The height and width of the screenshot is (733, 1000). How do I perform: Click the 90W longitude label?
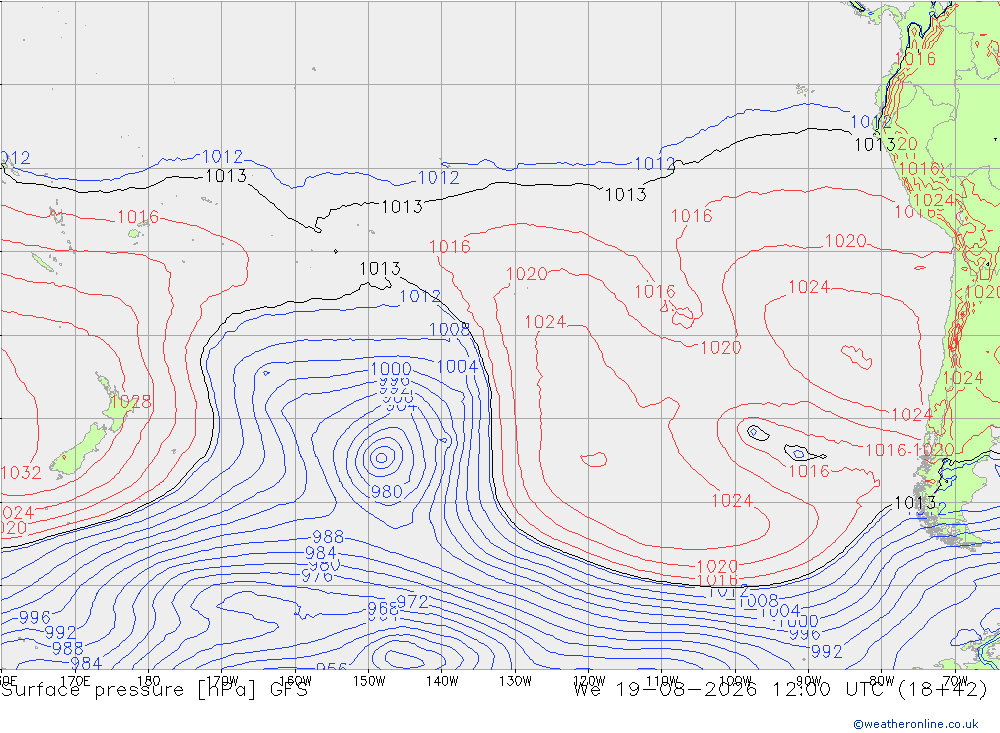pos(809,681)
